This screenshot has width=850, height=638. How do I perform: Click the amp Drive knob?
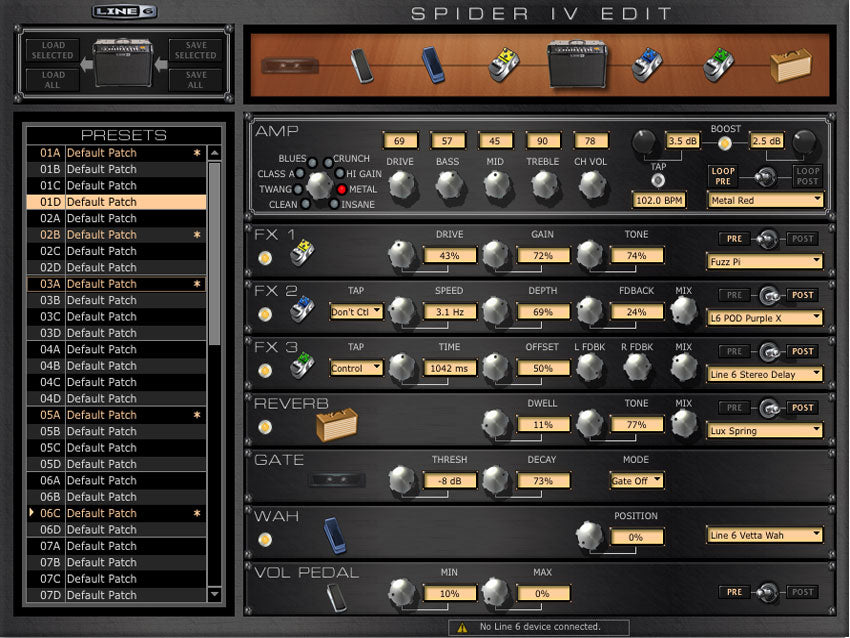(400, 184)
